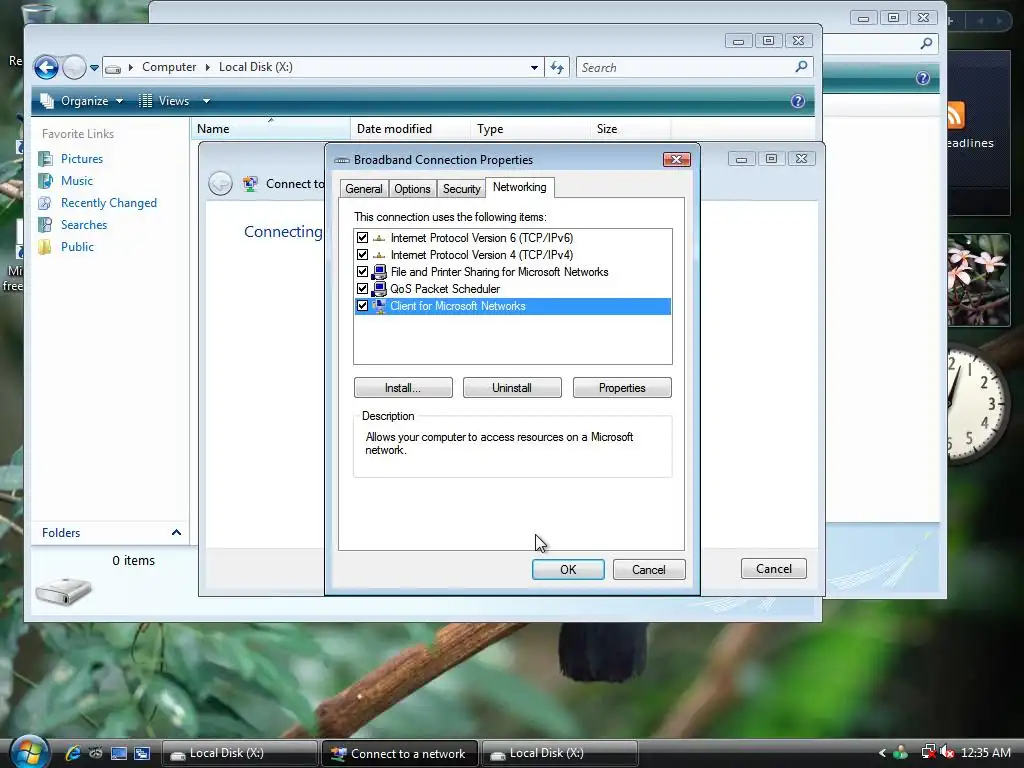Screen dimensions: 1024x768
Task: Click the Forward arrow in Explorer window
Action: pyautogui.click(x=74, y=67)
